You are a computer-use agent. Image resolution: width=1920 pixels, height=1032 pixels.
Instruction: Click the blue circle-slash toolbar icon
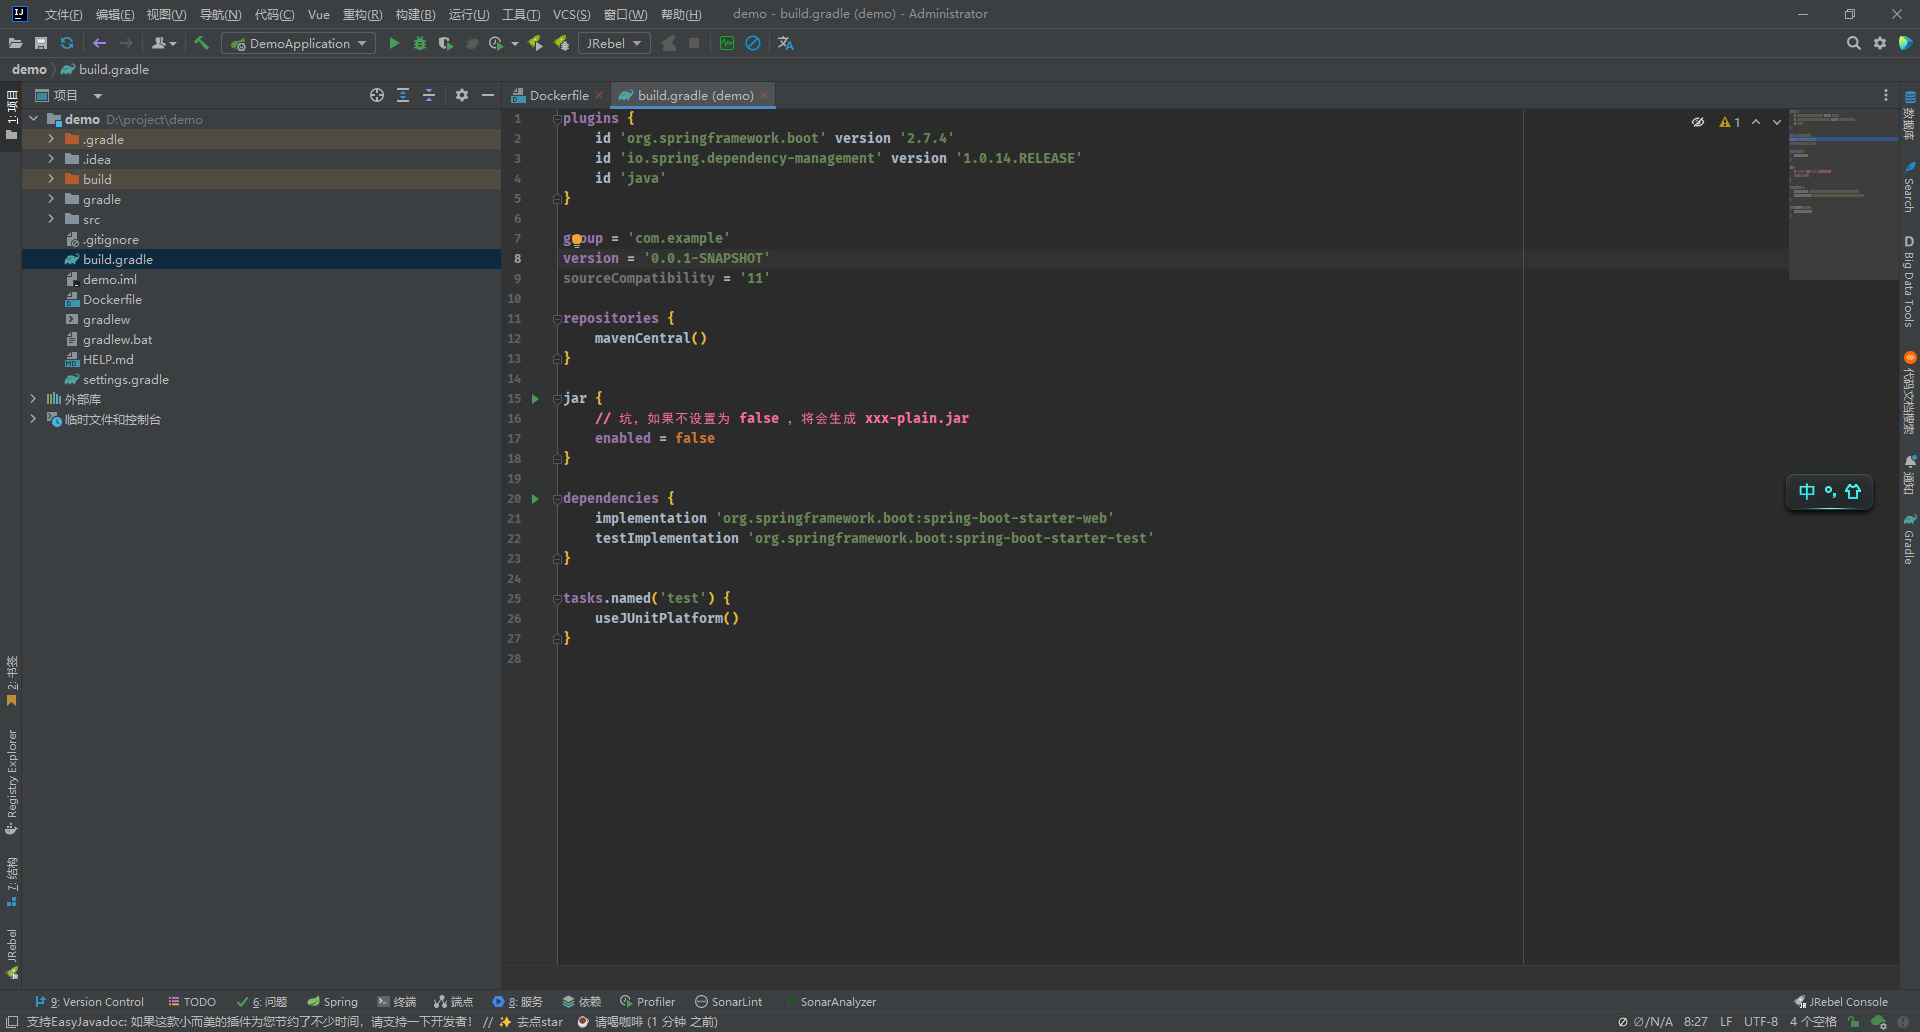tap(753, 43)
